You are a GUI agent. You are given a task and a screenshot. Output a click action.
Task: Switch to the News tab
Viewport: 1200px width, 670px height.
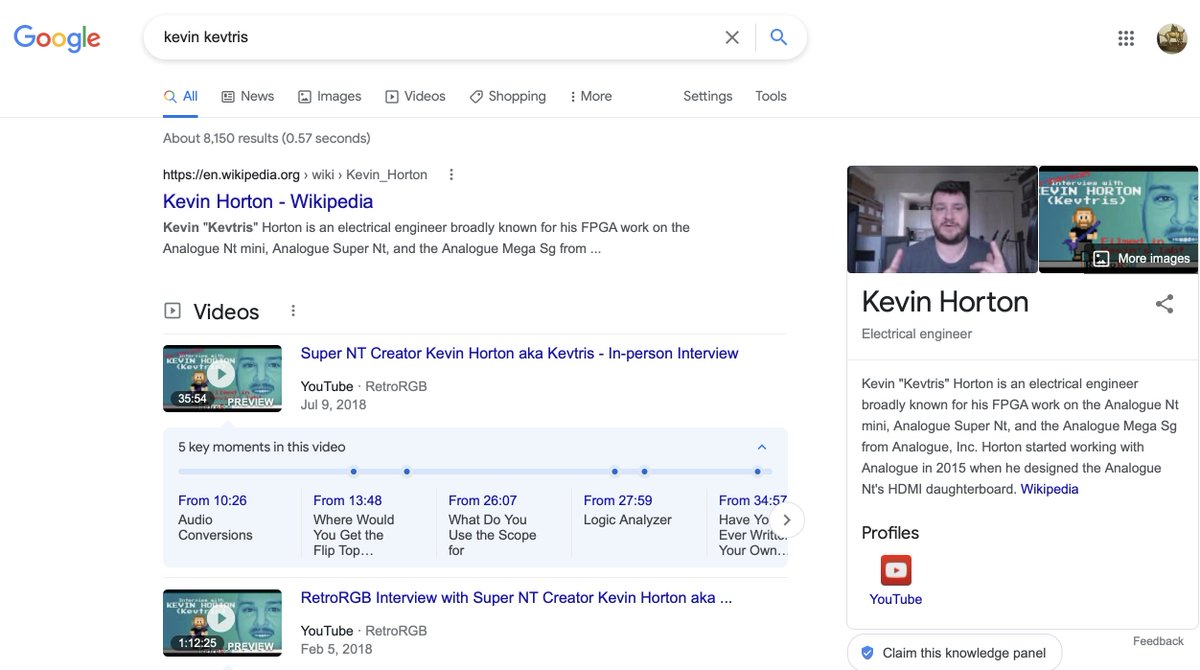(x=247, y=96)
